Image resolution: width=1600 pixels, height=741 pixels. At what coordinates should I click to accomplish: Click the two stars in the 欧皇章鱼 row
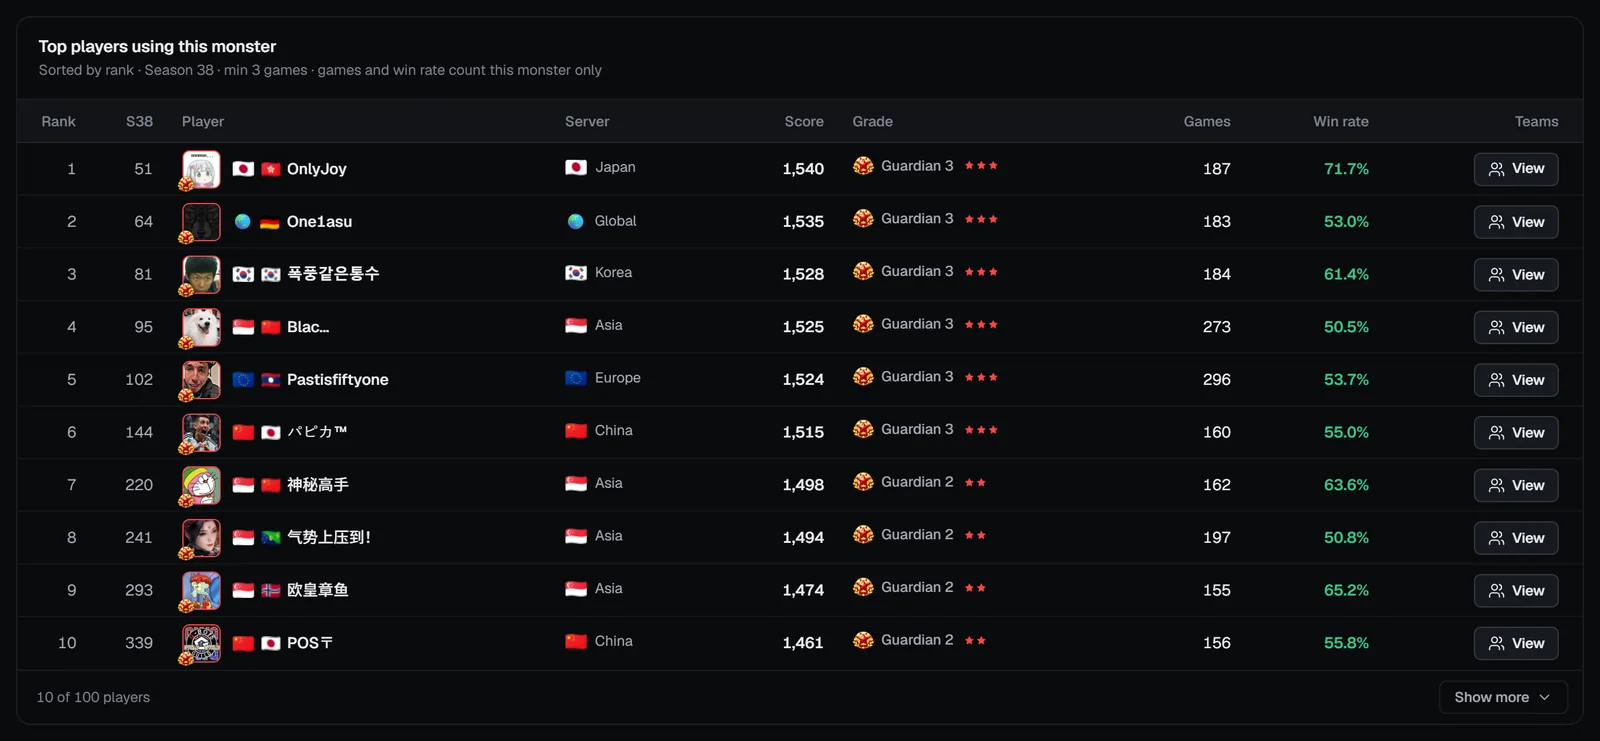975,588
